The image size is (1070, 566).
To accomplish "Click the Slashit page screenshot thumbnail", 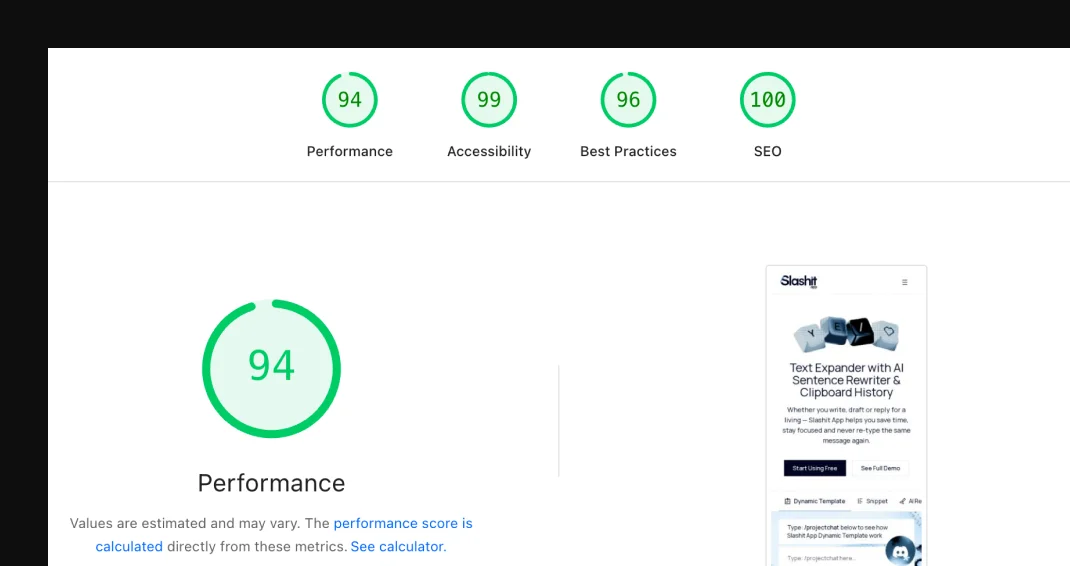I will (x=846, y=416).
